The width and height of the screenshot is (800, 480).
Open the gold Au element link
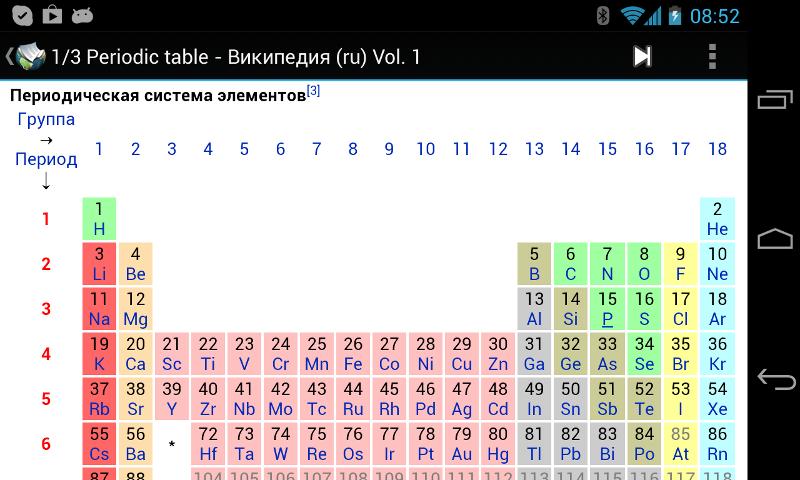(x=462, y=454)
